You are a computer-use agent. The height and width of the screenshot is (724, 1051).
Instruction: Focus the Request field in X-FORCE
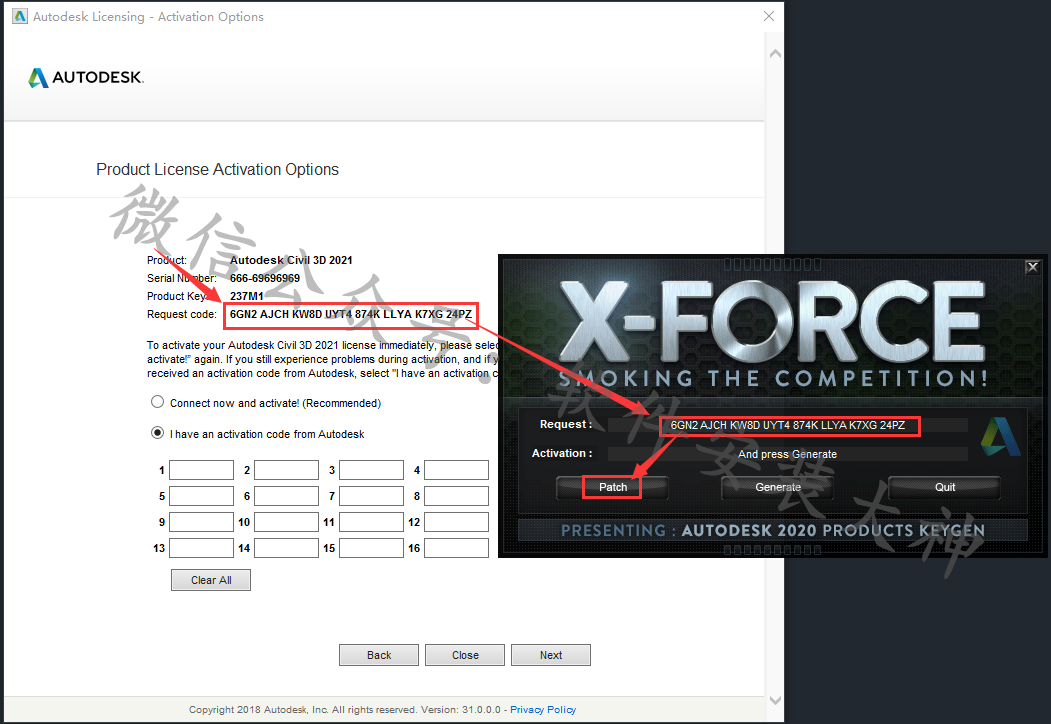click(788, 425)
